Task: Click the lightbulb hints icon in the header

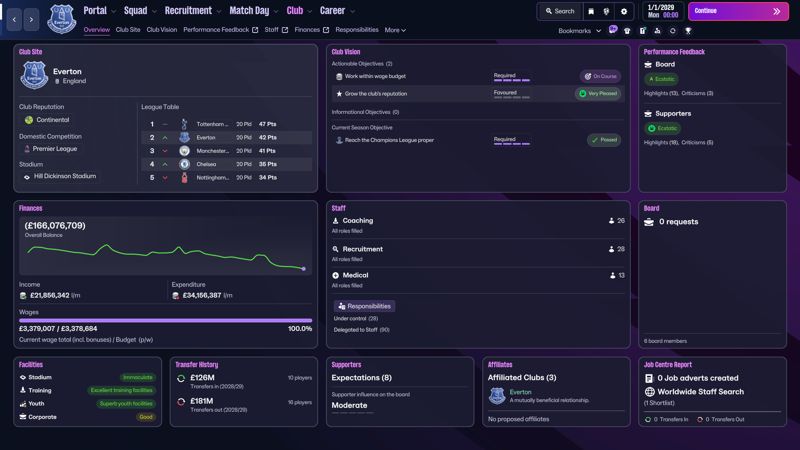Action: [x=606, y=11]
